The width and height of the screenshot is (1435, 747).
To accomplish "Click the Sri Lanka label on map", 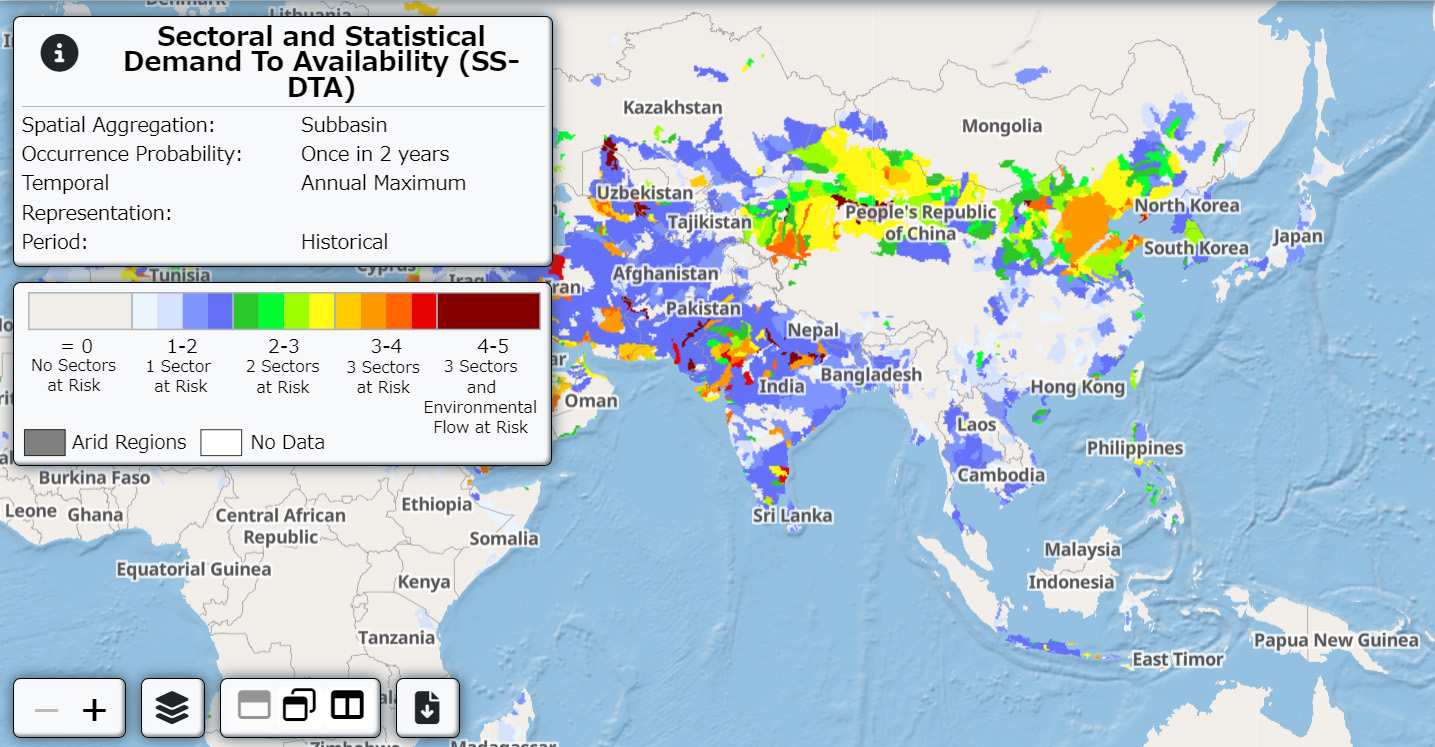I will pyautogui.click(x=792, y=516).
